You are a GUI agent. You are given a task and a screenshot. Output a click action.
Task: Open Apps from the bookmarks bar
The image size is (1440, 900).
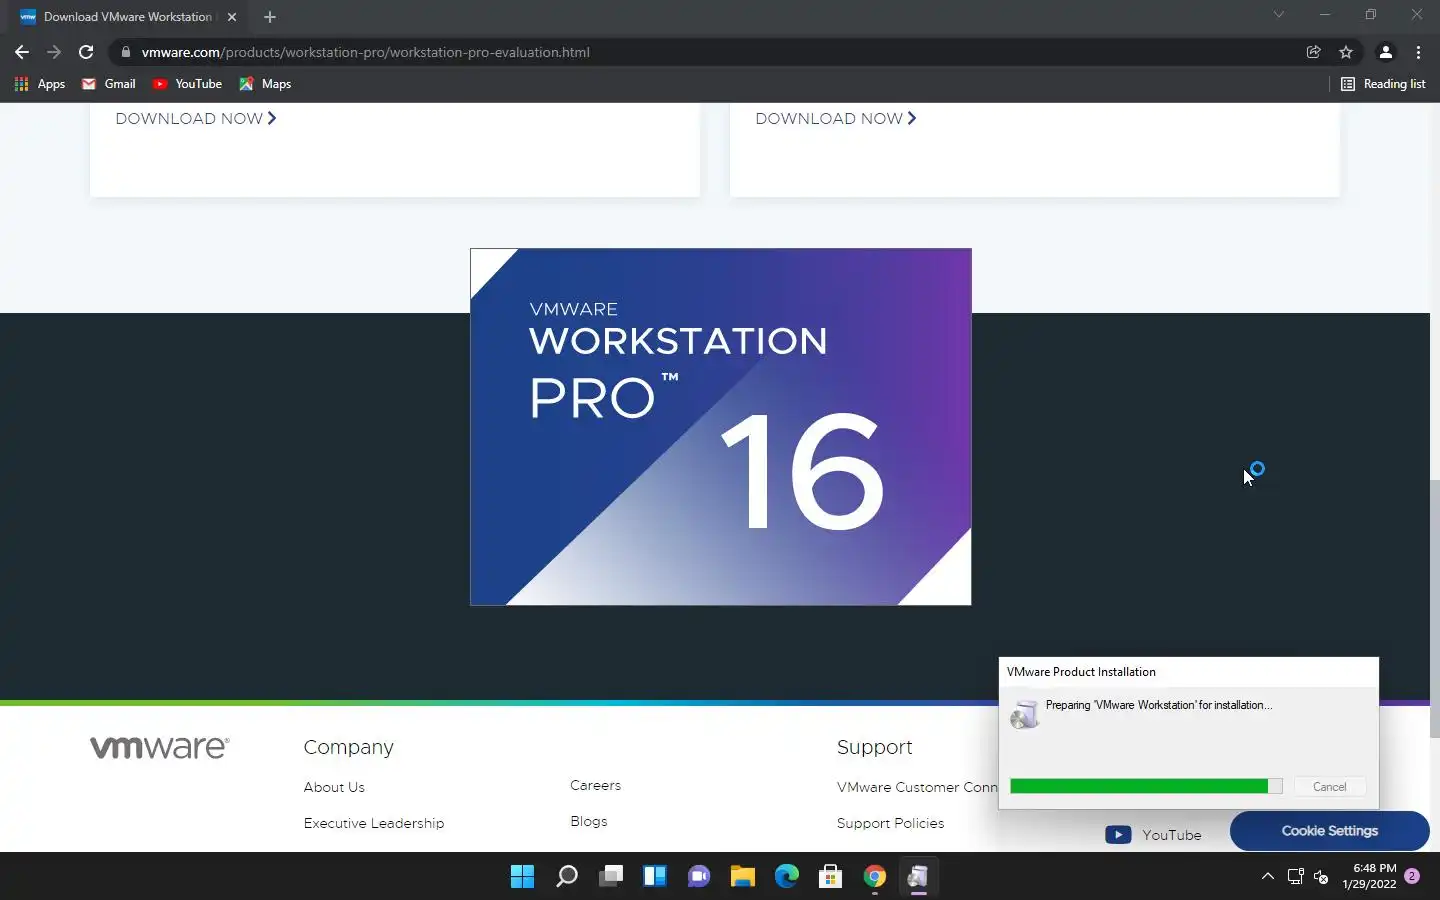click(40, 84)
